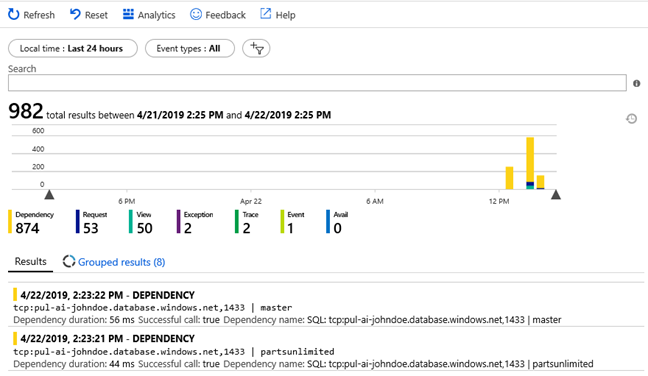Click into the Search input field

tap(317, 83)
